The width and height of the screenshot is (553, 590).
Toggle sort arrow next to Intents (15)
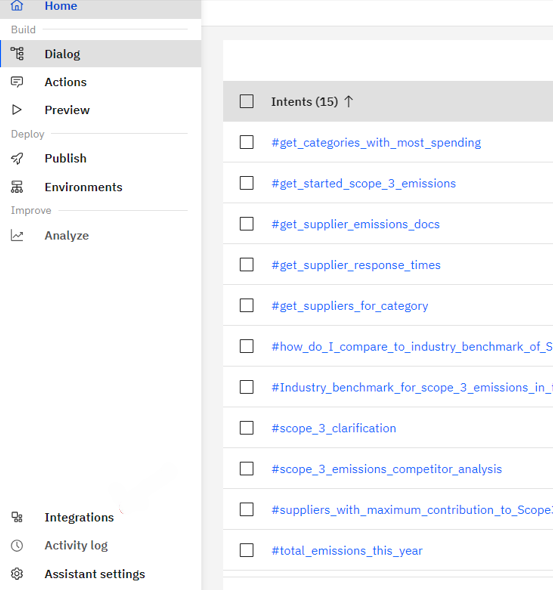point(349,101)
